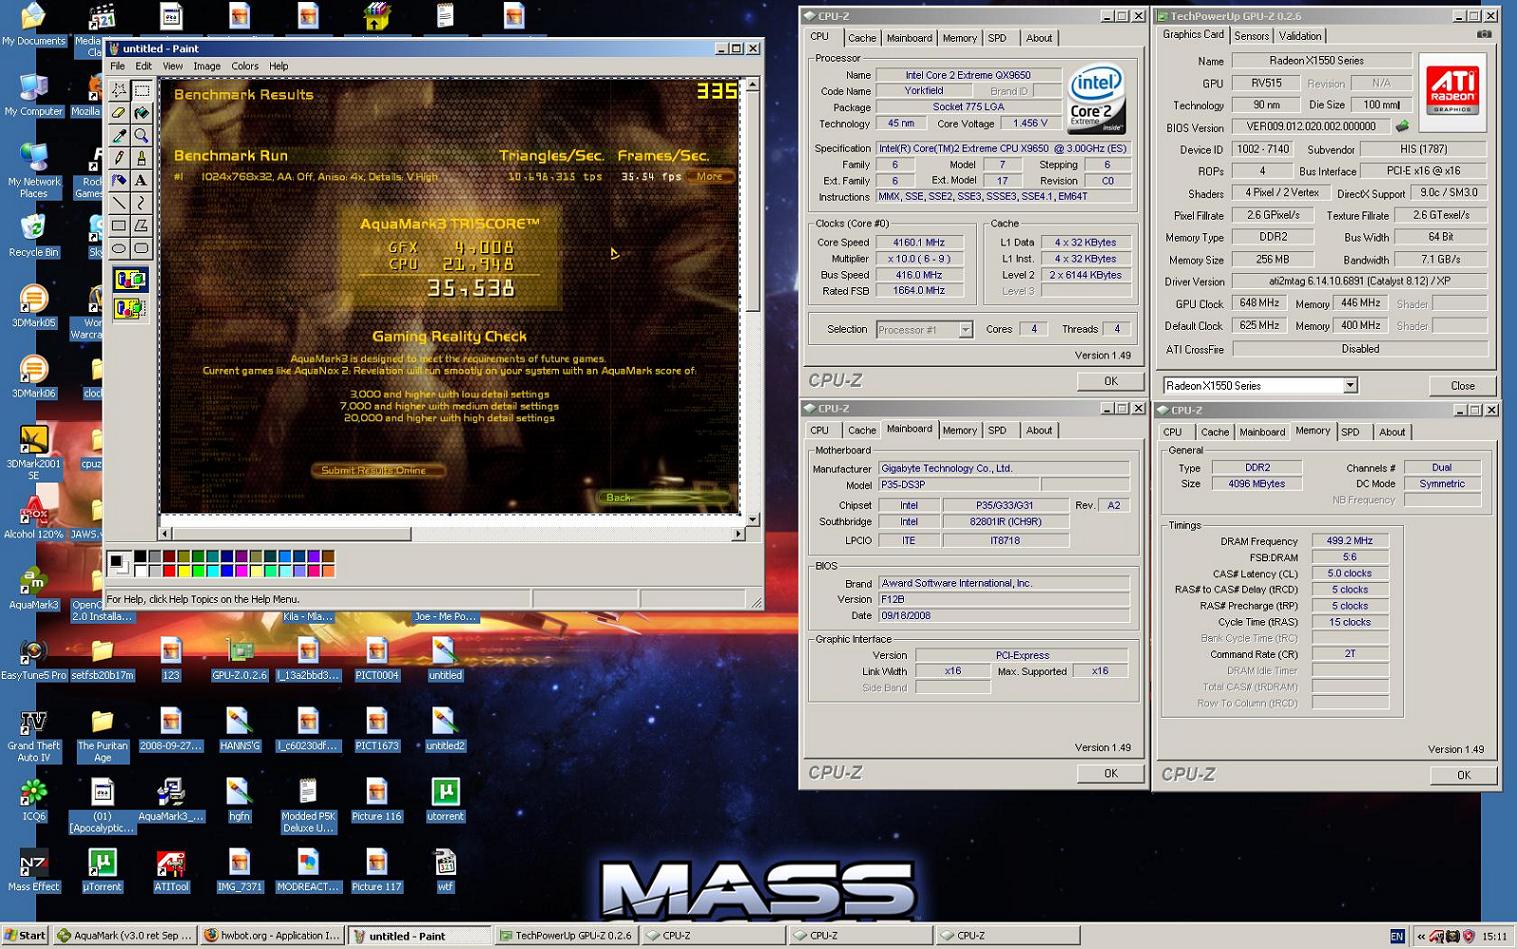Viewport: 1517px width, 949px height.
Task: Click Paint's vertical scrollbar down arrow
Action: pos(752,519)
